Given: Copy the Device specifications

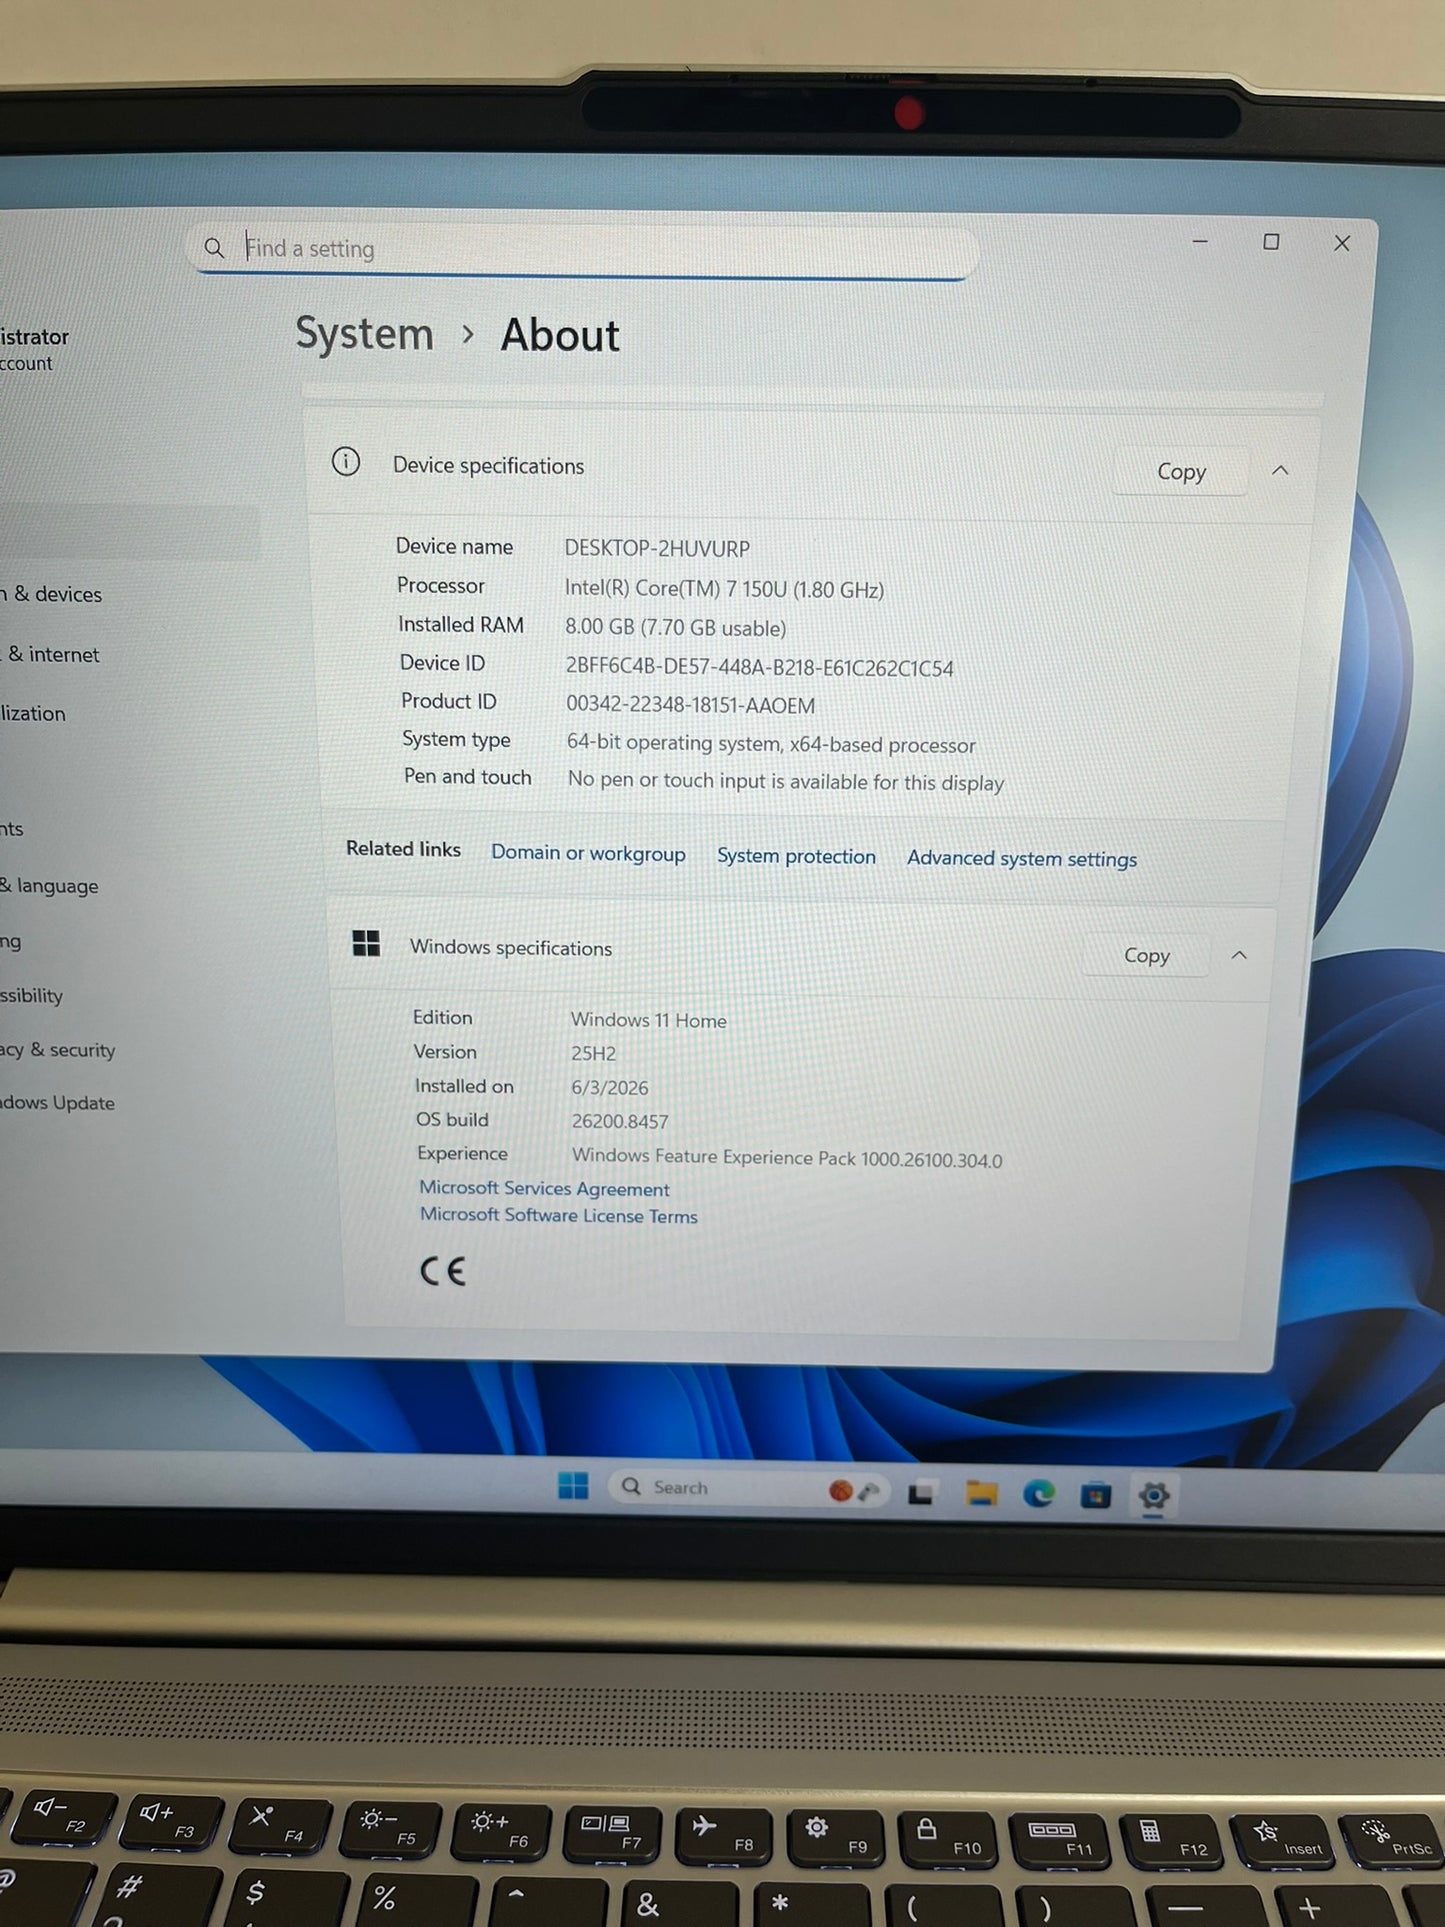Looking at the screenshot, I should (1181, 472).
